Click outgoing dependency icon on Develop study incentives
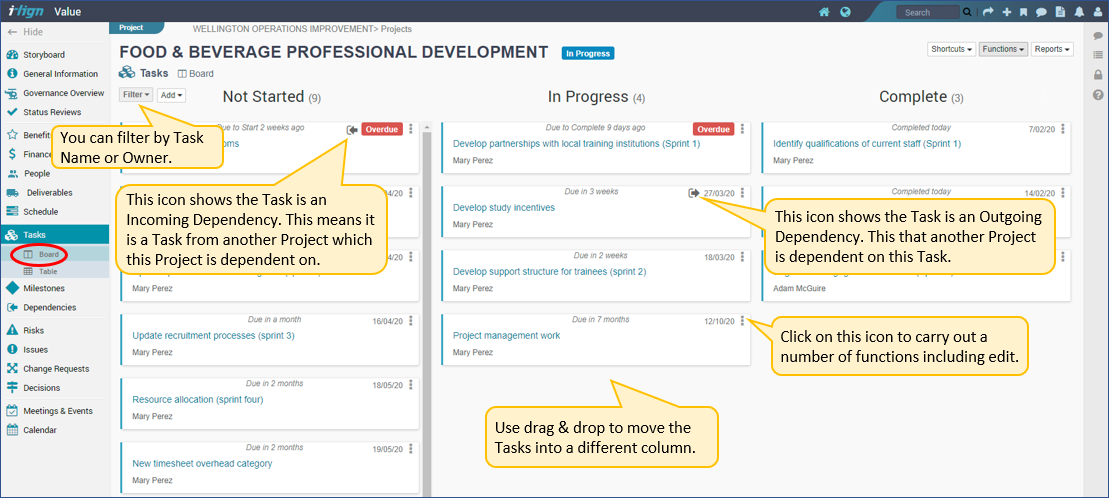This screenshot has width=1109, height=498. coord(694,193)
